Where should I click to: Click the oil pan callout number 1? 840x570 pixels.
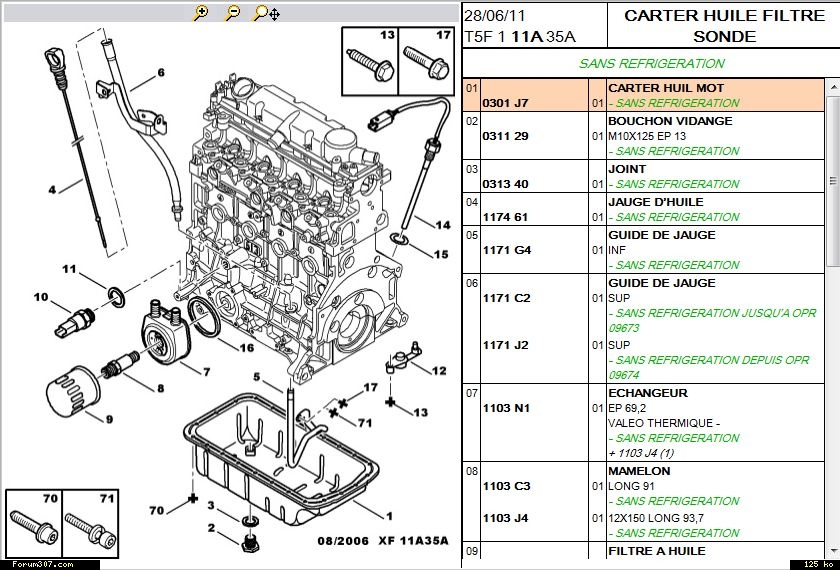coord(388,516)
